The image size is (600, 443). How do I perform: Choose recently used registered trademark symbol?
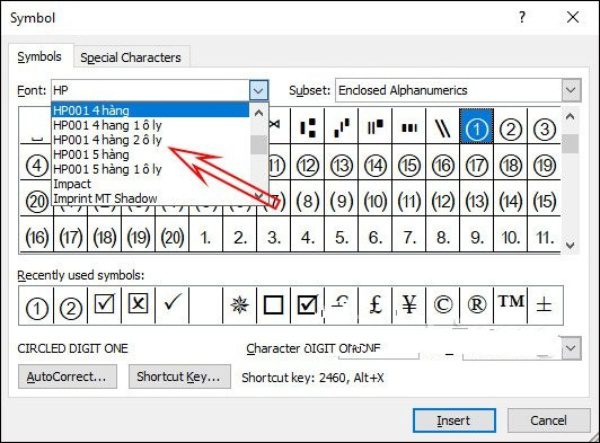(x=477, y=305)
